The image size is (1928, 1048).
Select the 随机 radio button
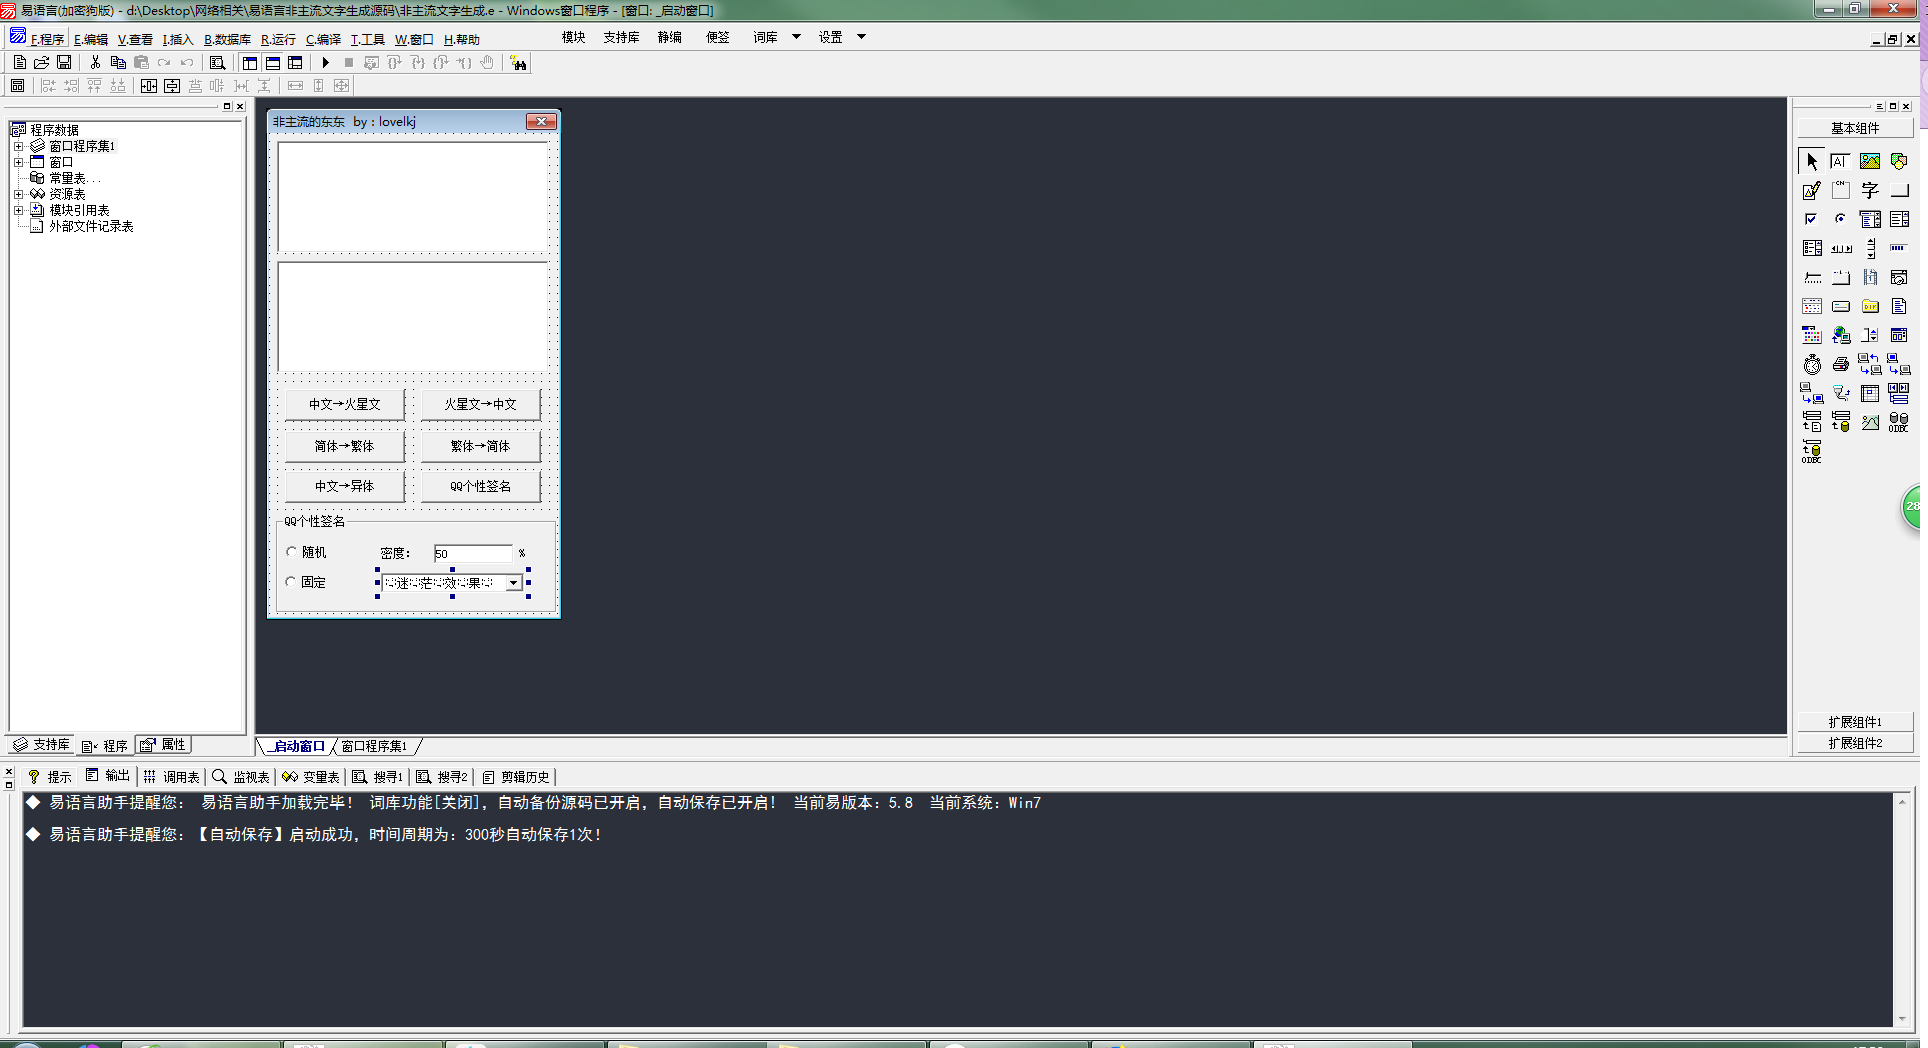pos(292,552)
